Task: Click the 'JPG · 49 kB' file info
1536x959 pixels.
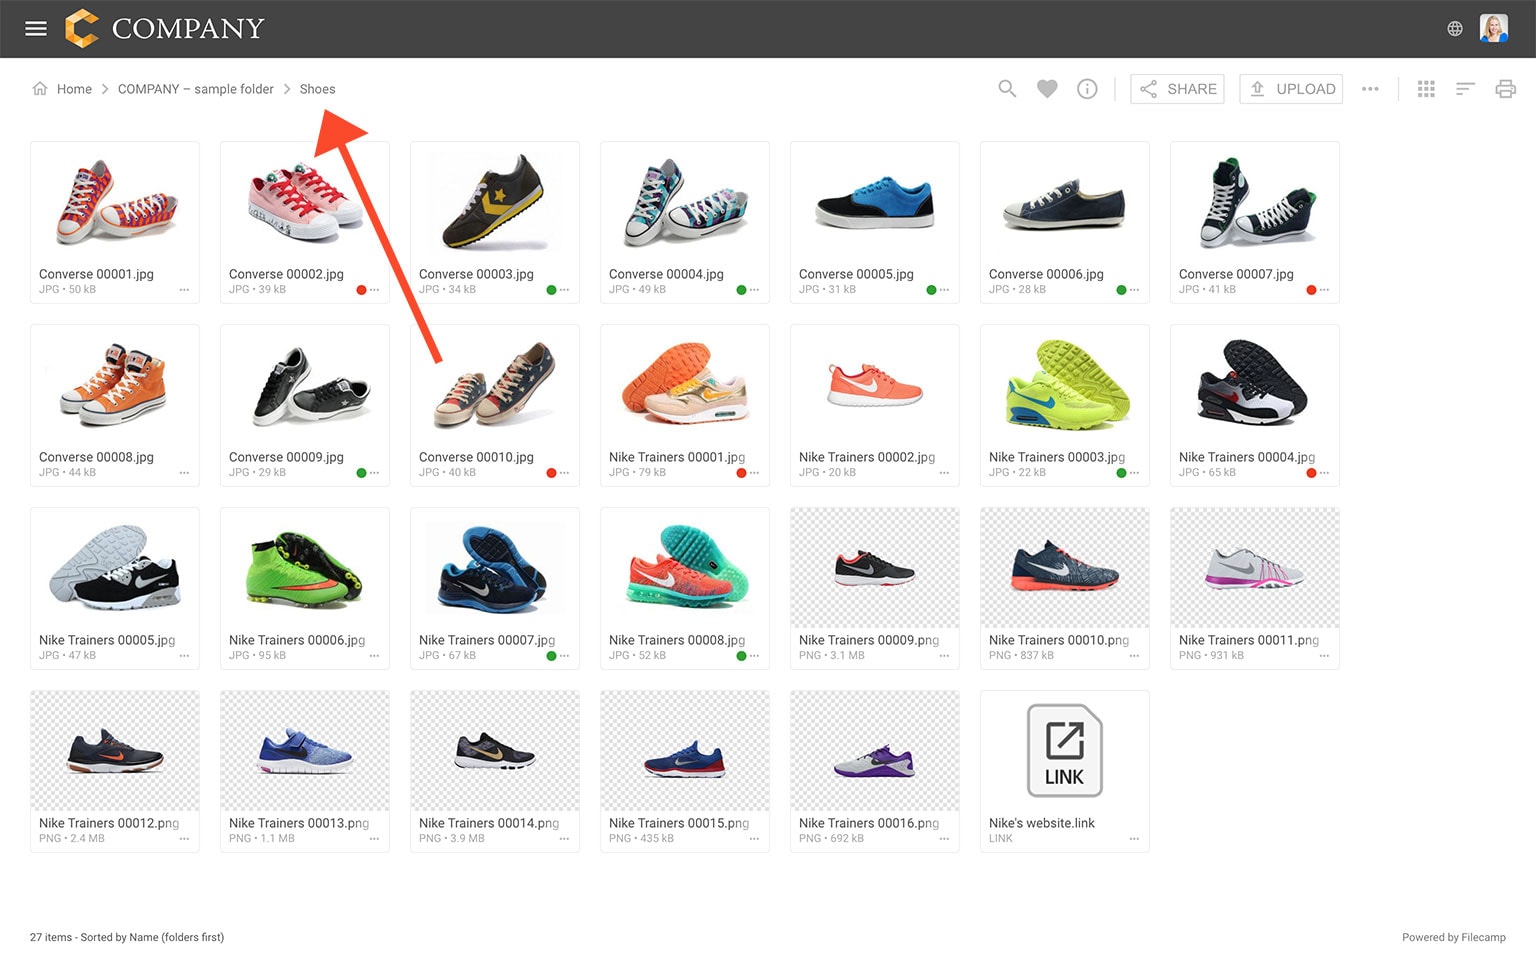Action: point(637,290)
